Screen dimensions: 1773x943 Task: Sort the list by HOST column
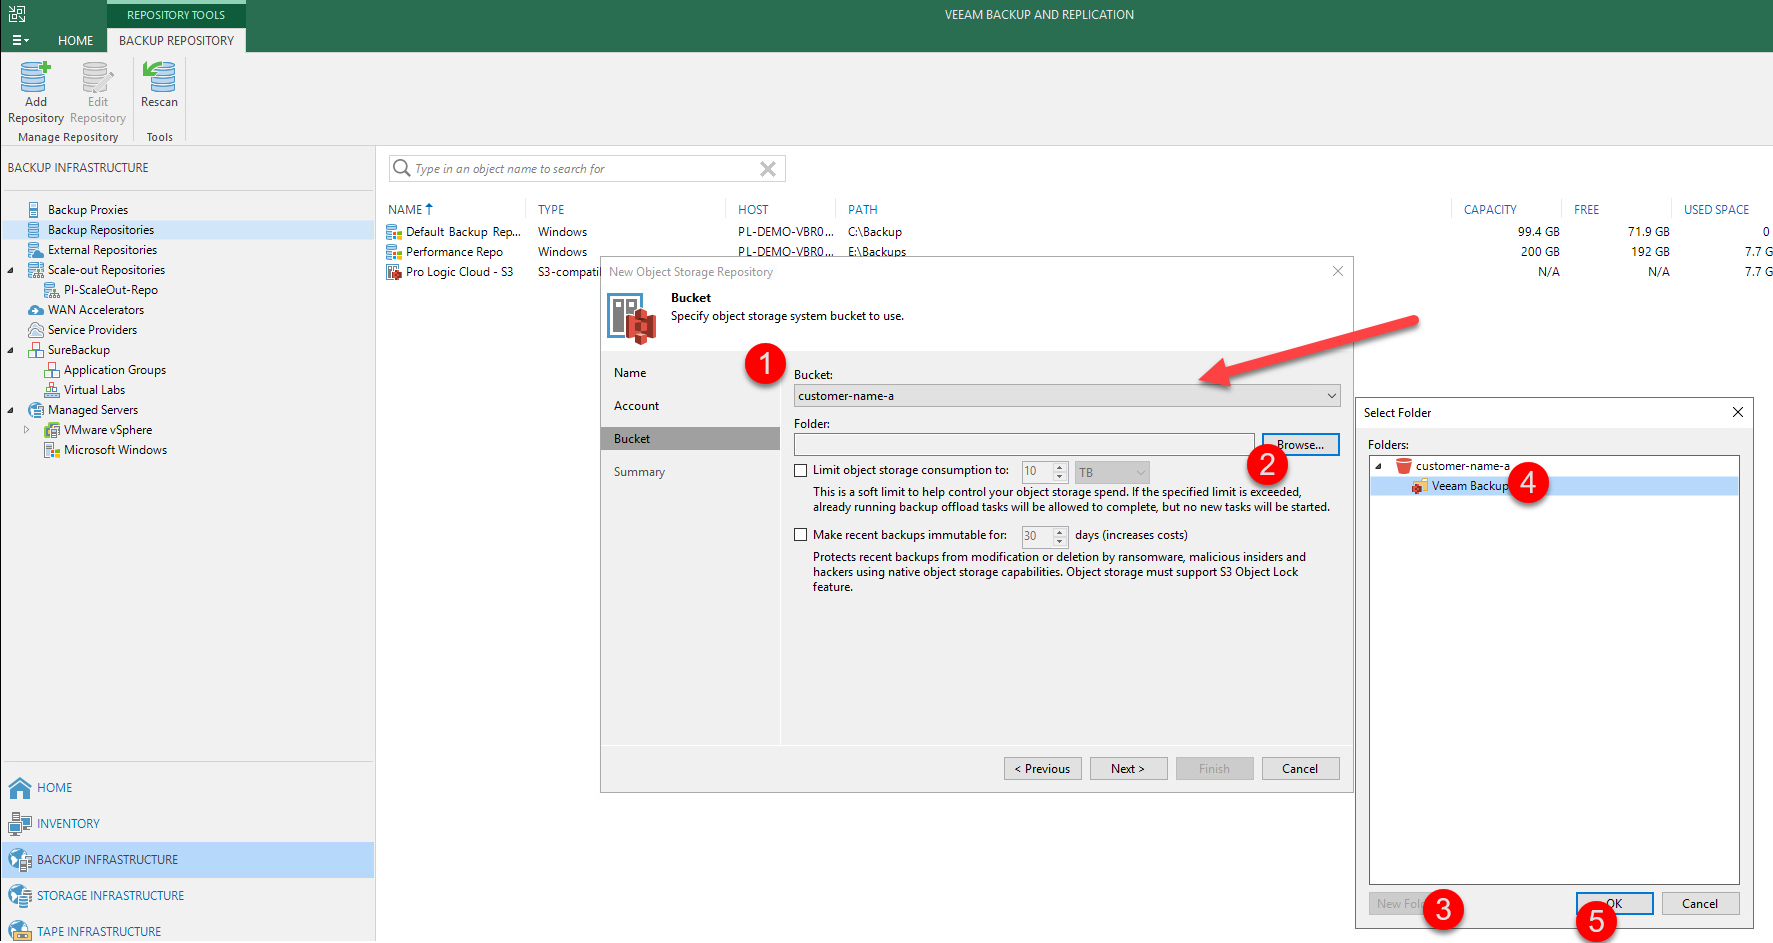pos(753,210)
